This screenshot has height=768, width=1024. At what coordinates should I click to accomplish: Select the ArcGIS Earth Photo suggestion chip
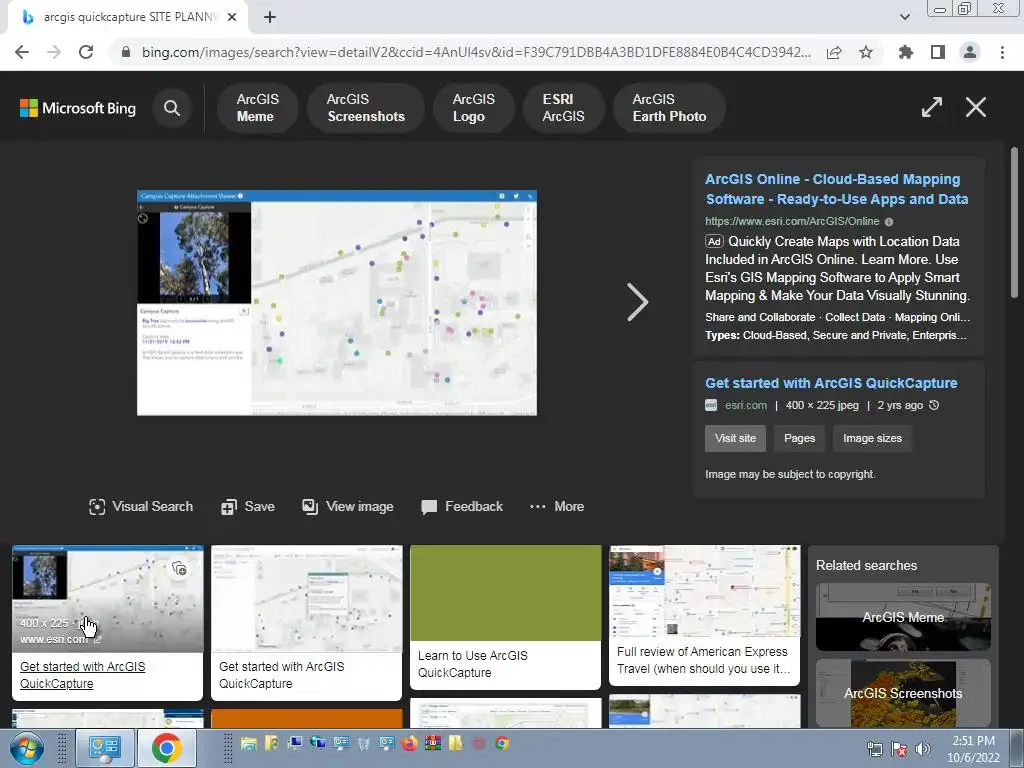coord(669,108)
